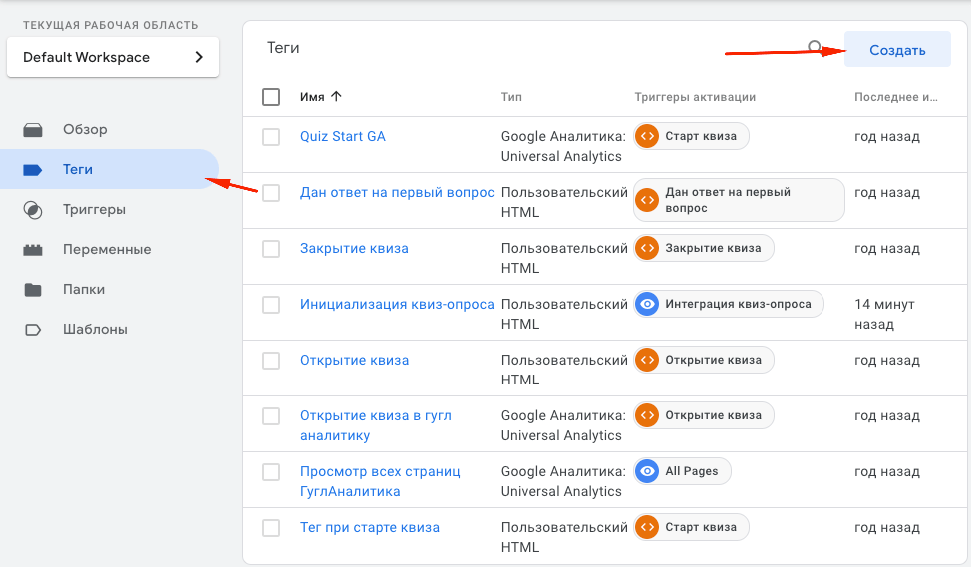Click the Шаблоны label icon in sidebar
Image resolution: width=971 pixels, height=567 pixels.
(x=33, y=330)
